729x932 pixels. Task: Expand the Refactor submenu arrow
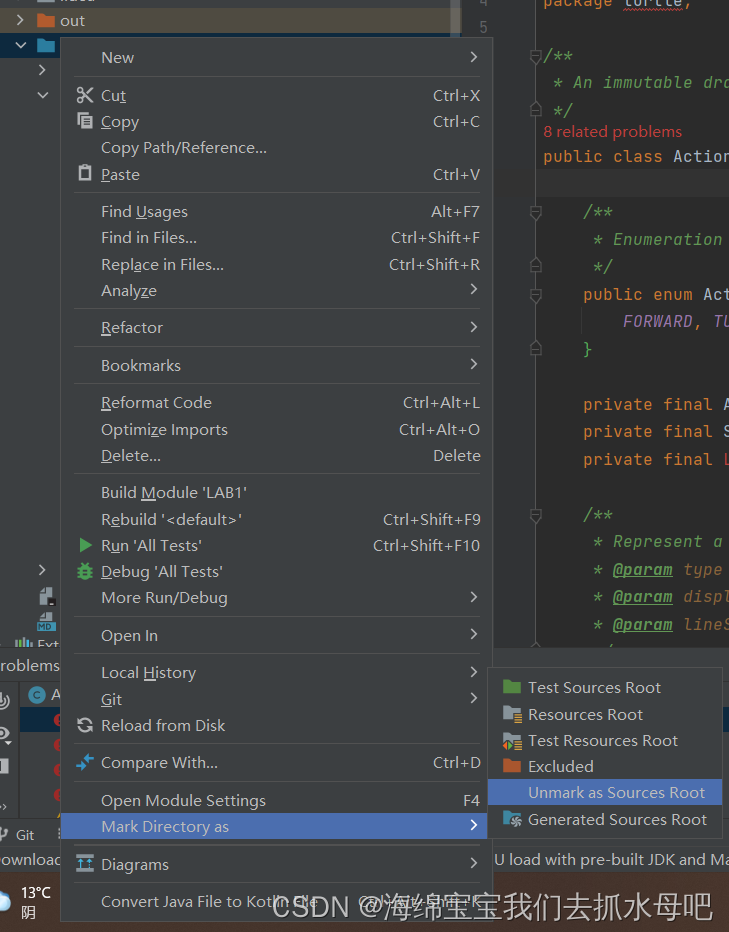[x=474, y=327]
